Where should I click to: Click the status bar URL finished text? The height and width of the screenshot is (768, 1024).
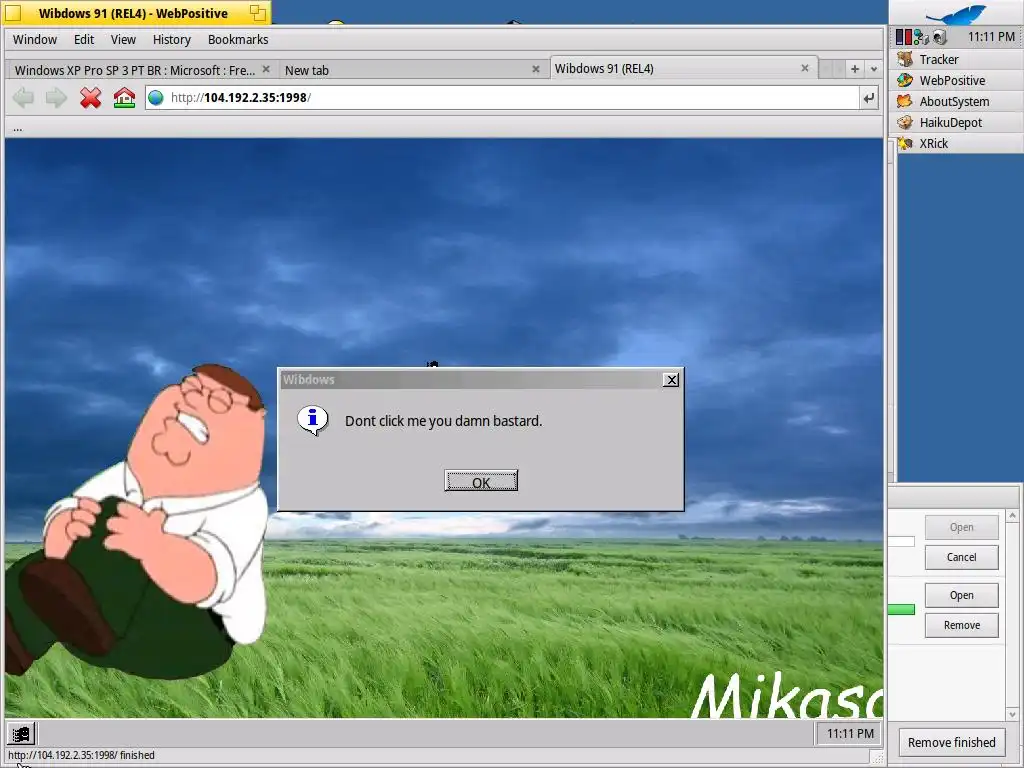coord(81,755)
